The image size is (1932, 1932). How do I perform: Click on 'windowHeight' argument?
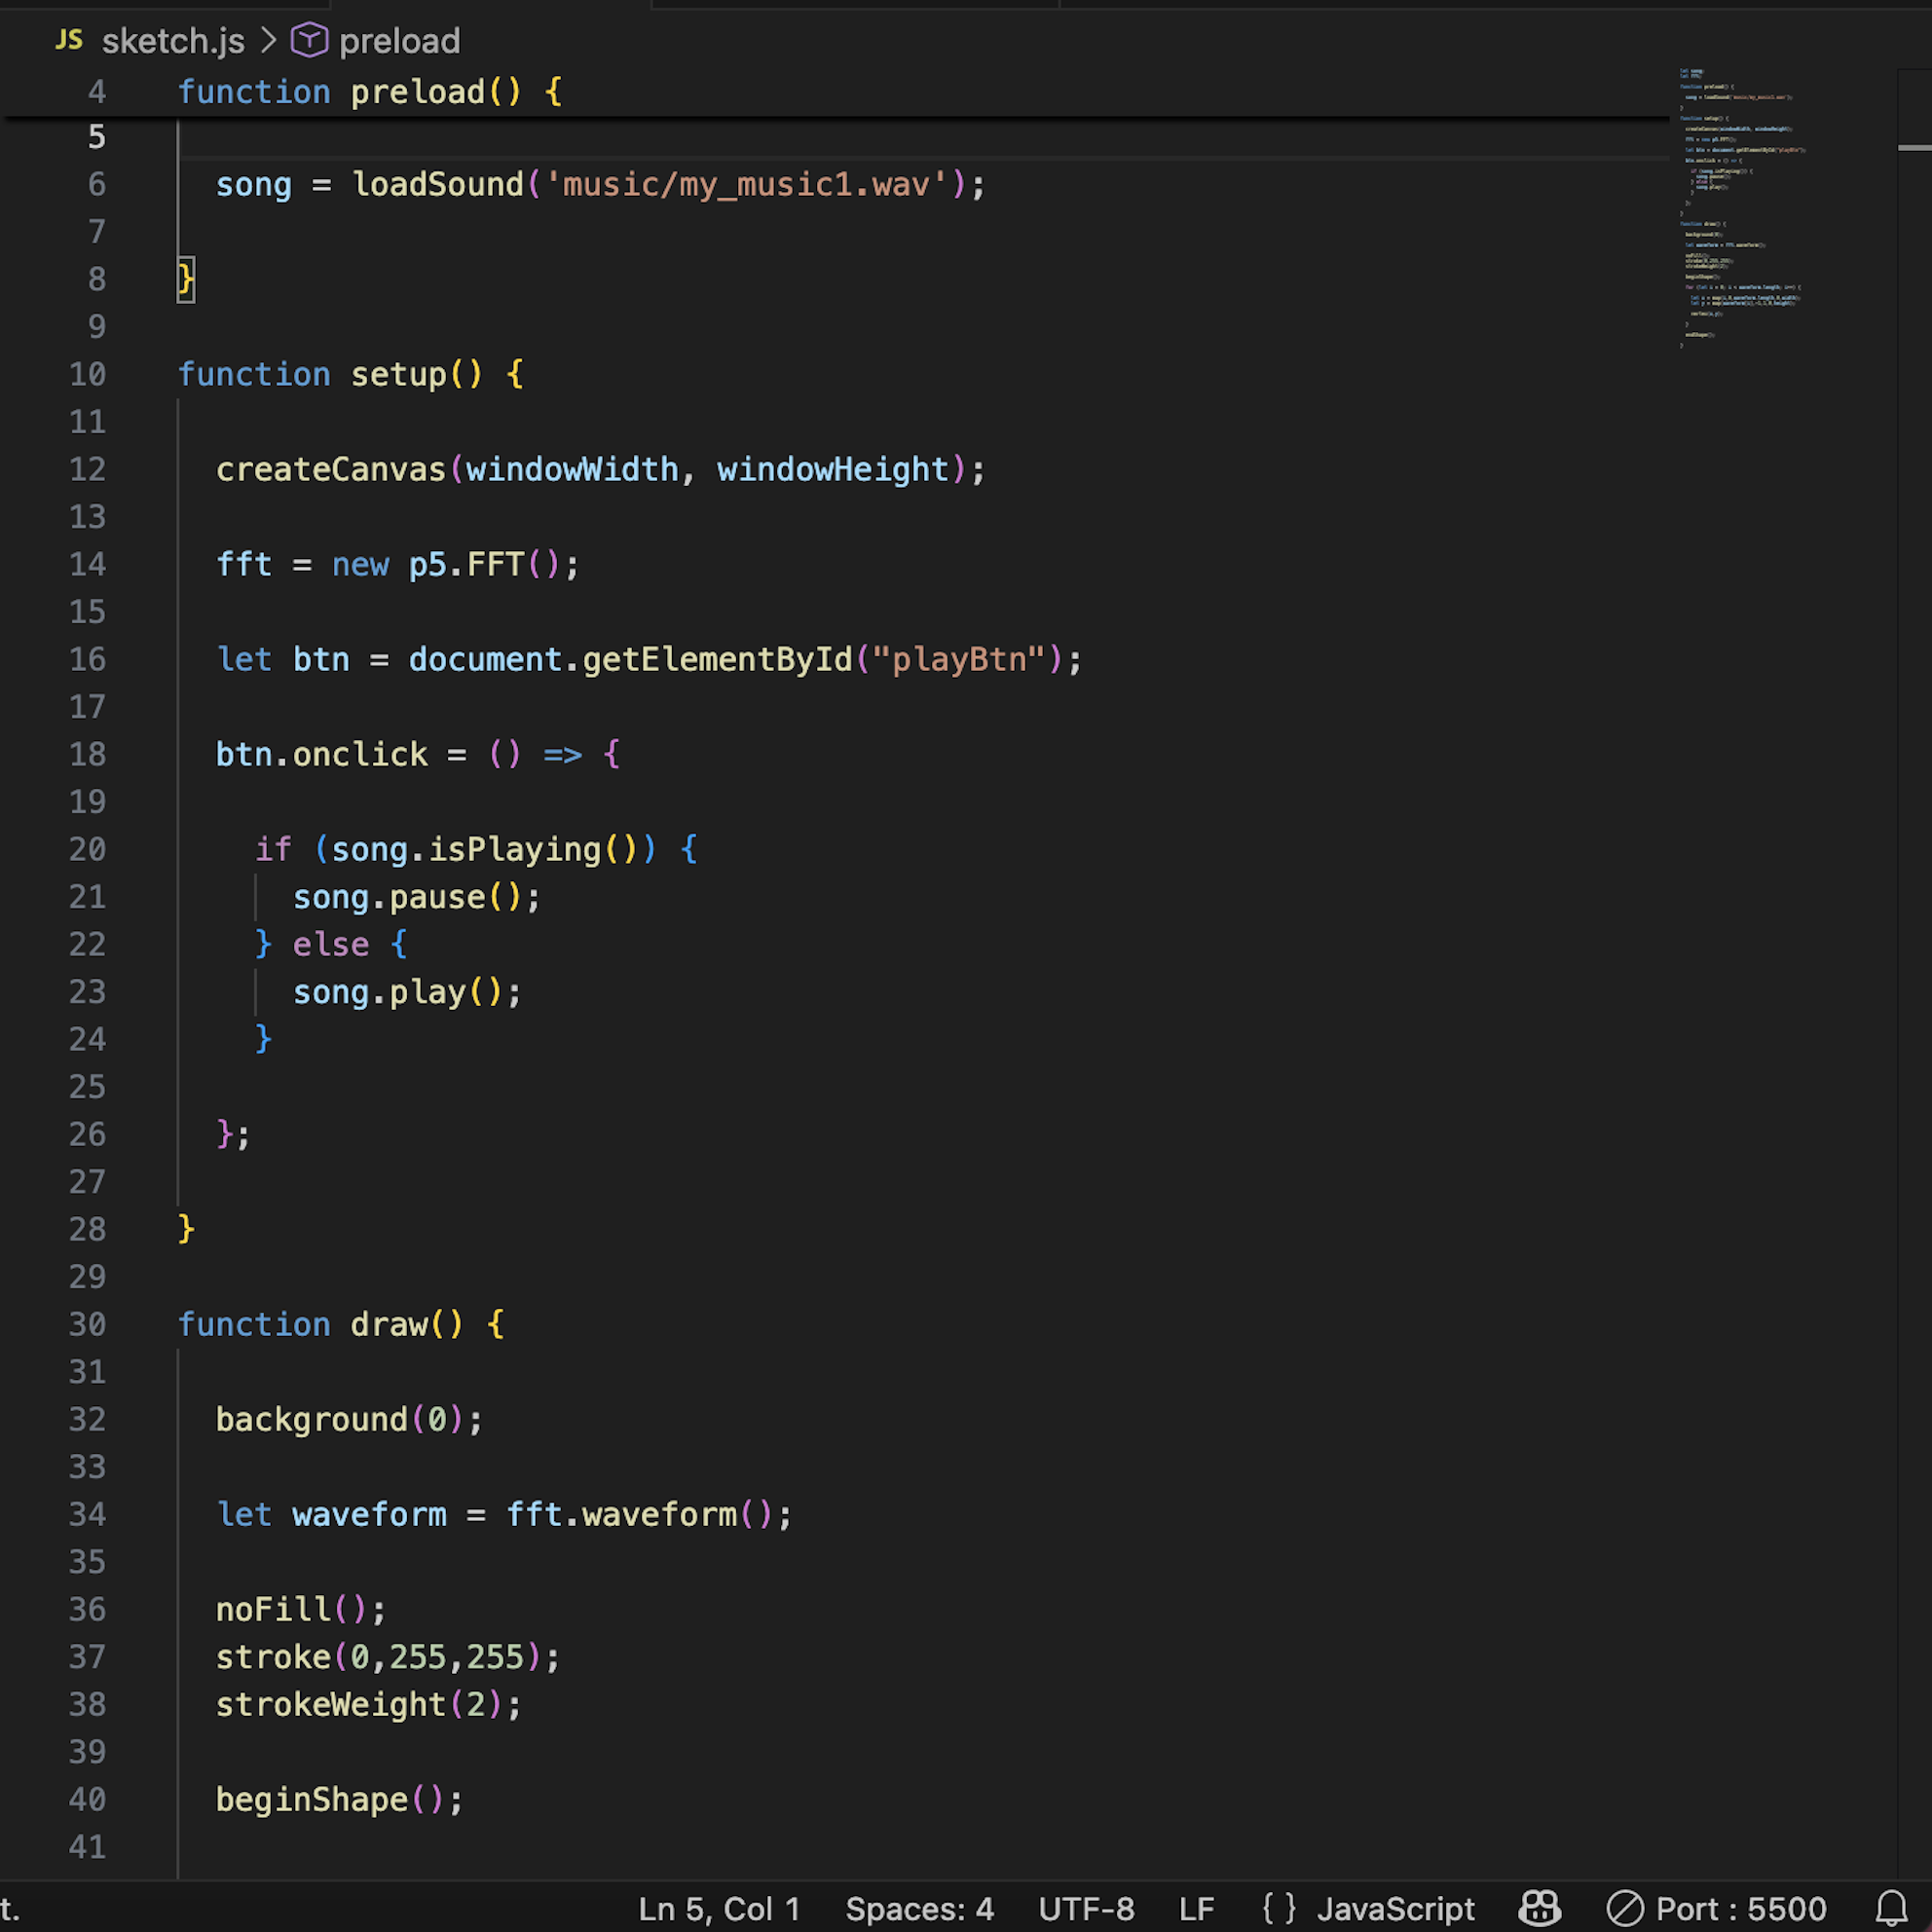coord(832,469)
